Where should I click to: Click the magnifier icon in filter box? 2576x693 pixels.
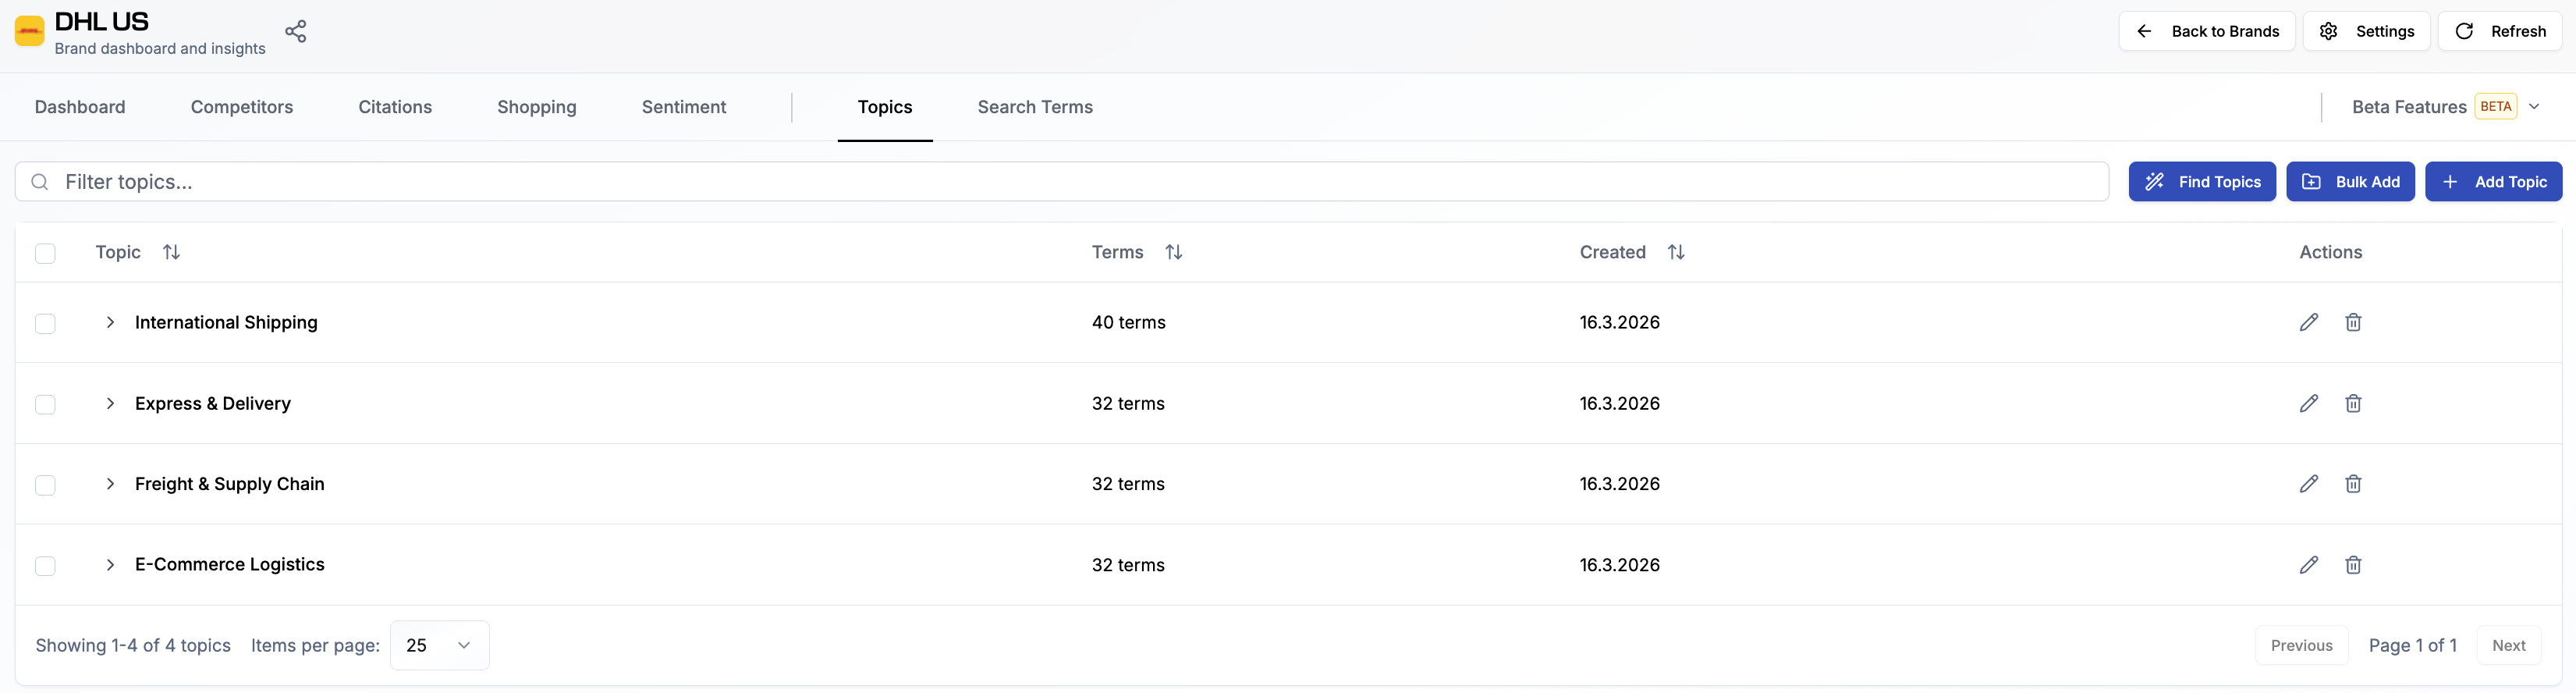40,182
